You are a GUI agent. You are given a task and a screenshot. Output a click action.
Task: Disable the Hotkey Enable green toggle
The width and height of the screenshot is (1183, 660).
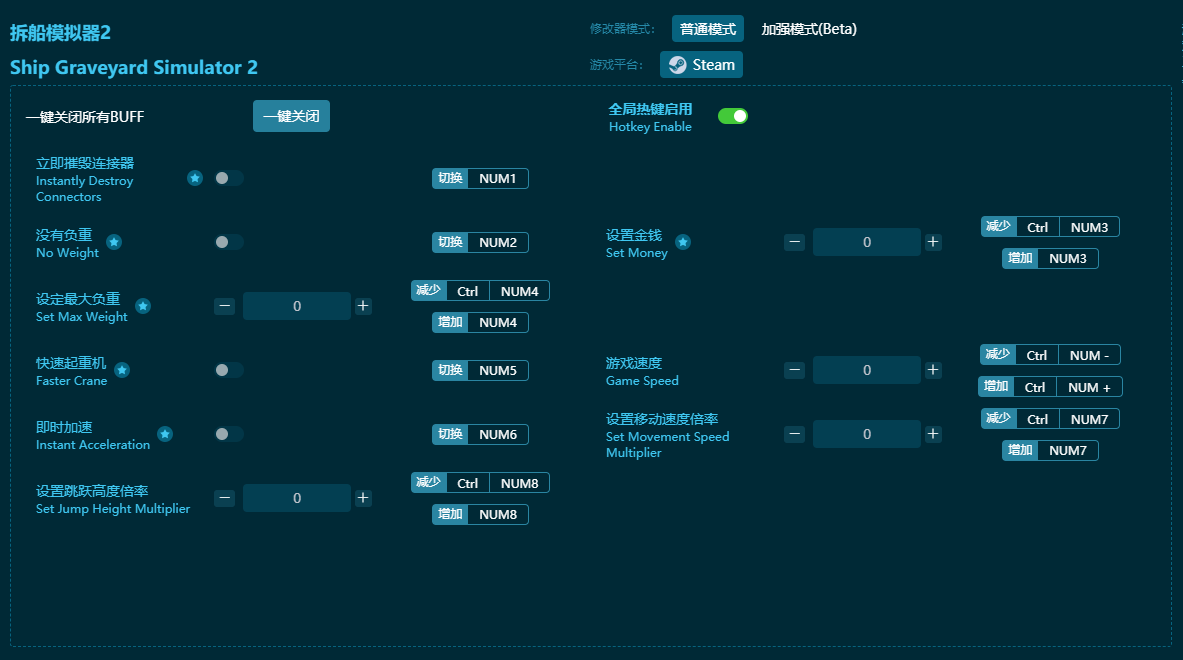click(x=733, y=116)
